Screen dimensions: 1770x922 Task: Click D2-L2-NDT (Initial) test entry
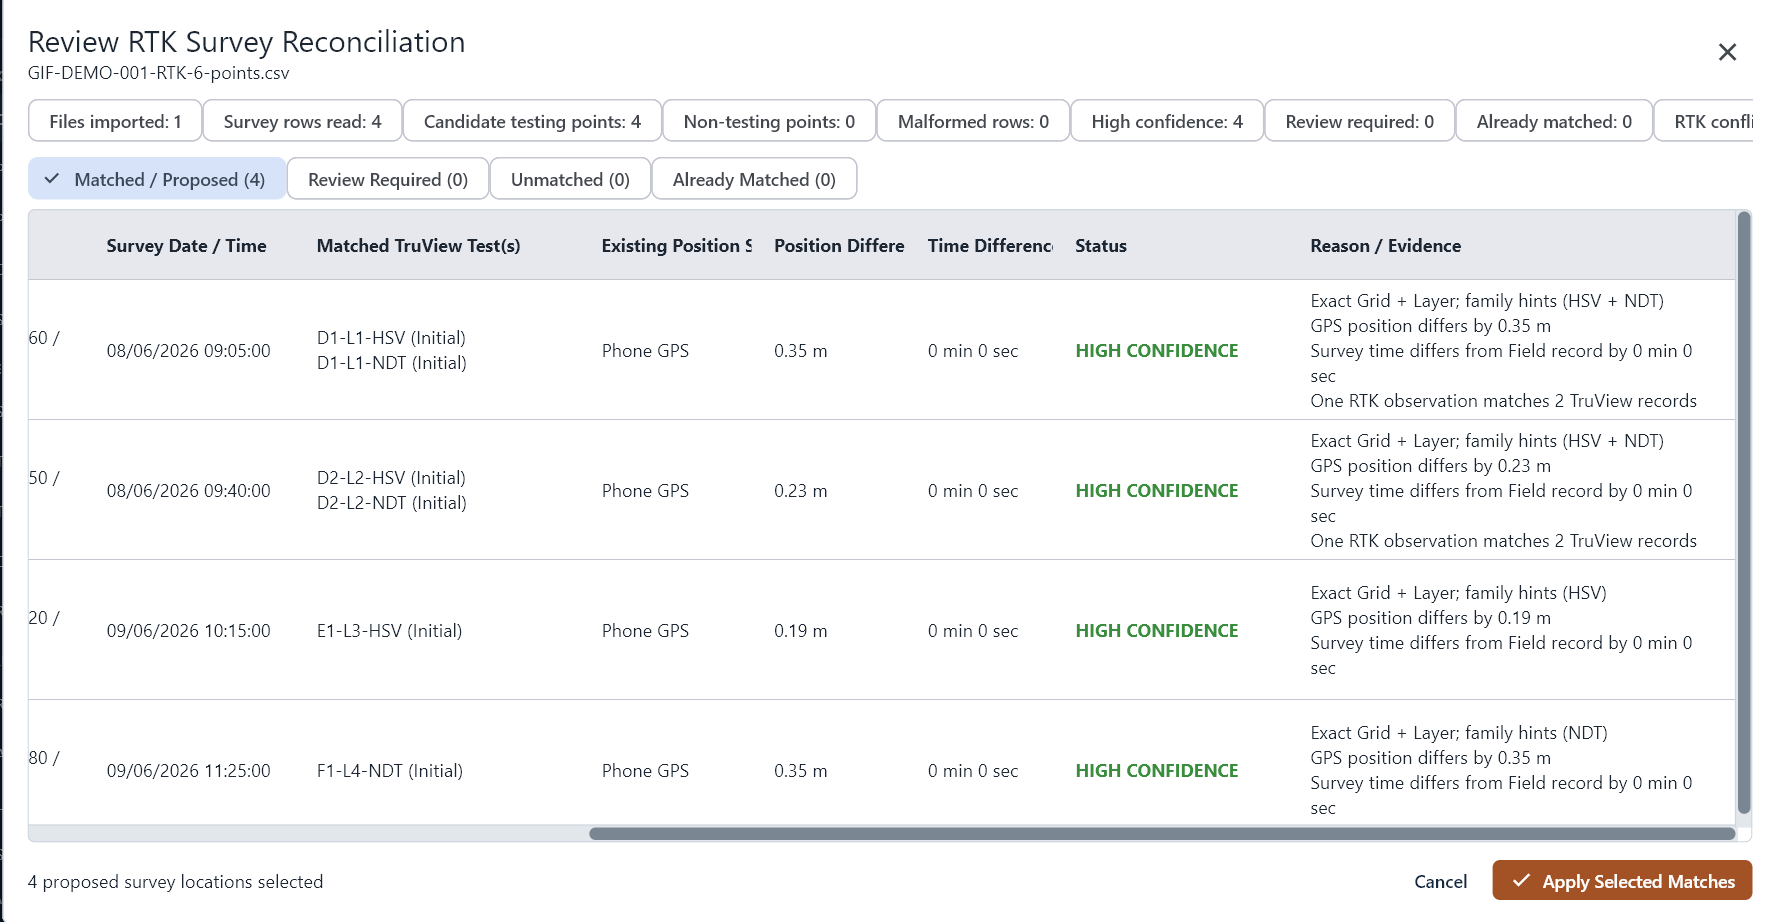tap(391, 502)
